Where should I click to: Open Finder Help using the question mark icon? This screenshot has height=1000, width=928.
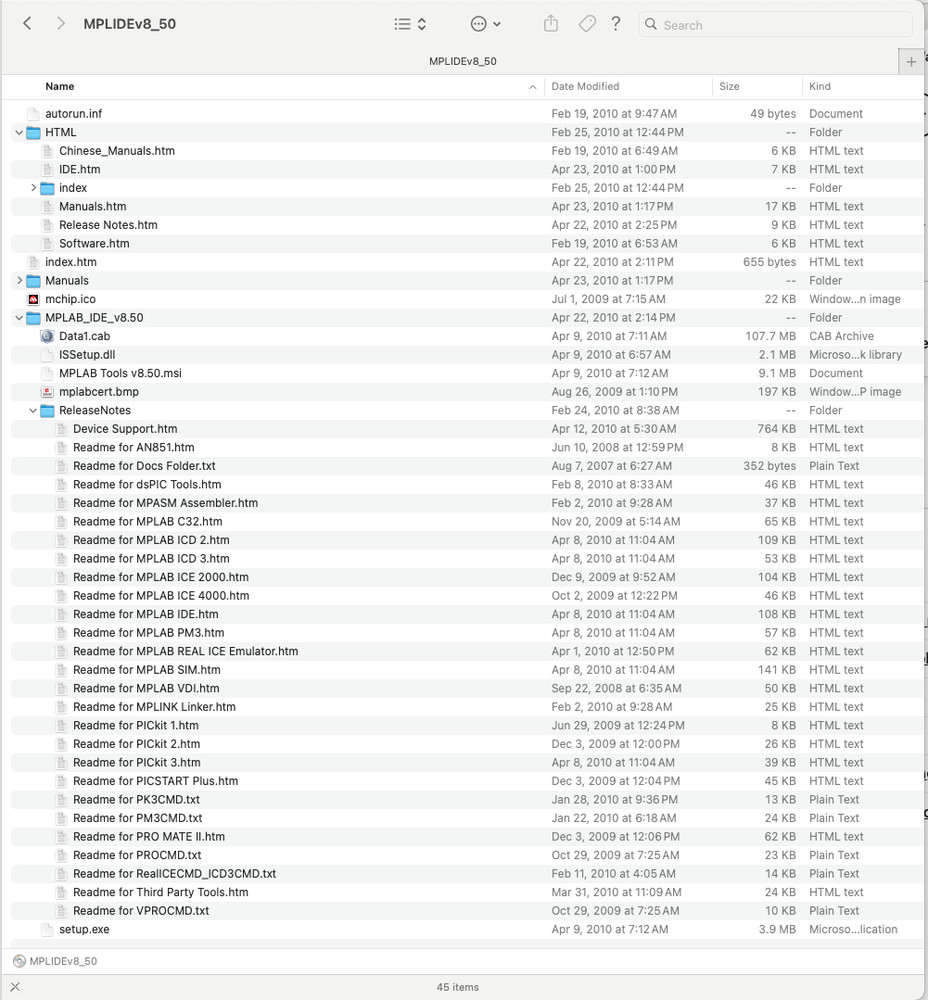click(x=616, y=24)
